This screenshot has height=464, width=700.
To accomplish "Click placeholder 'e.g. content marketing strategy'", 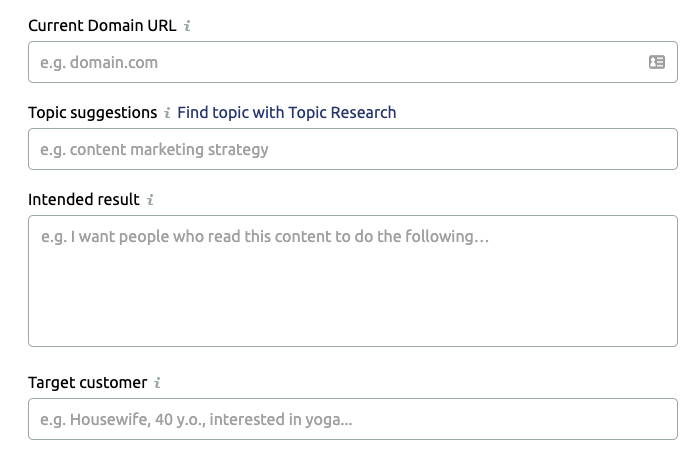I will pos(154,150).
